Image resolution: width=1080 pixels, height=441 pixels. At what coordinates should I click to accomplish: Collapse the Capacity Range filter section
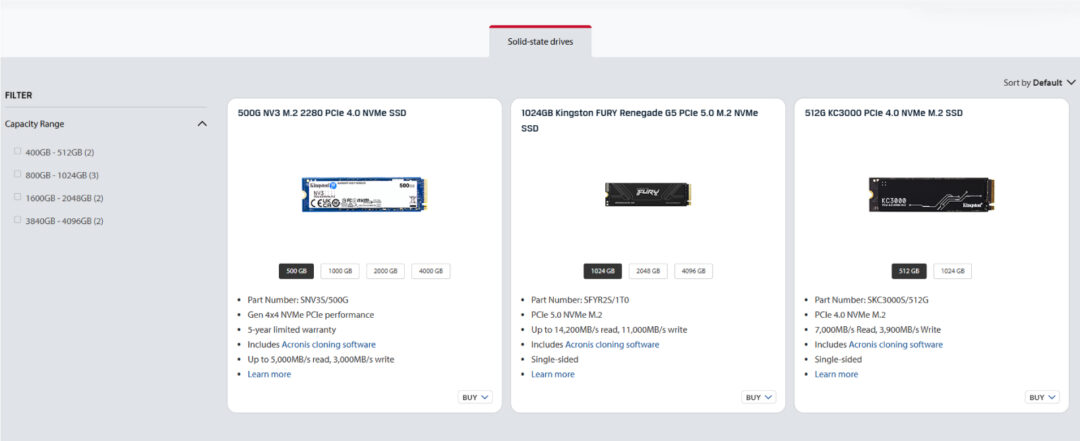point(202,124)
